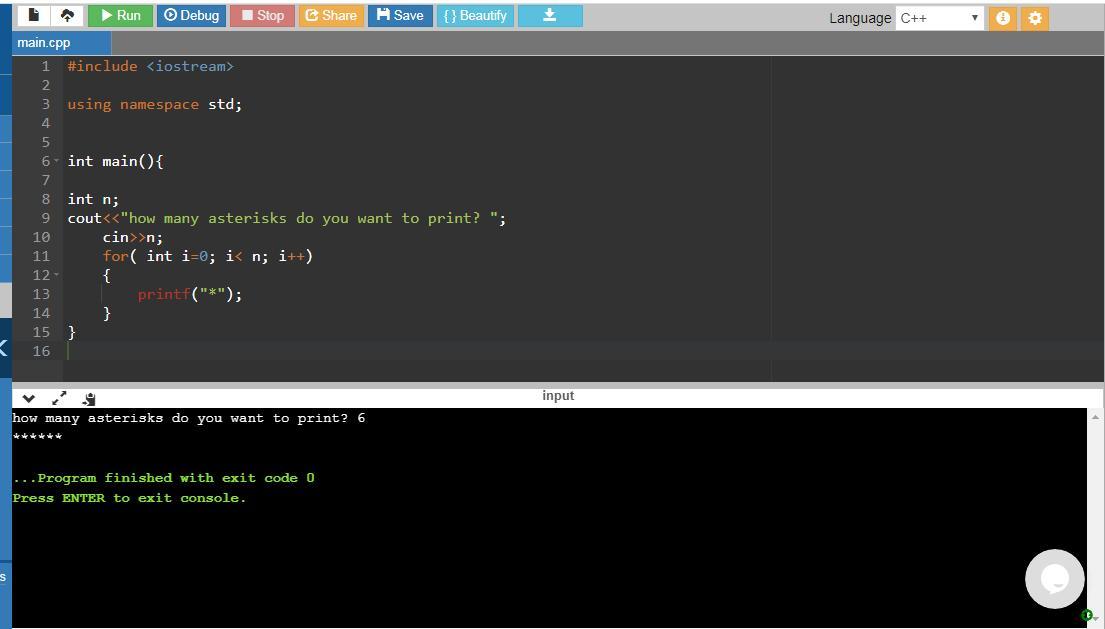Open the Share button
Viewport: 1105px width, 629px height.
coord(331,15)
